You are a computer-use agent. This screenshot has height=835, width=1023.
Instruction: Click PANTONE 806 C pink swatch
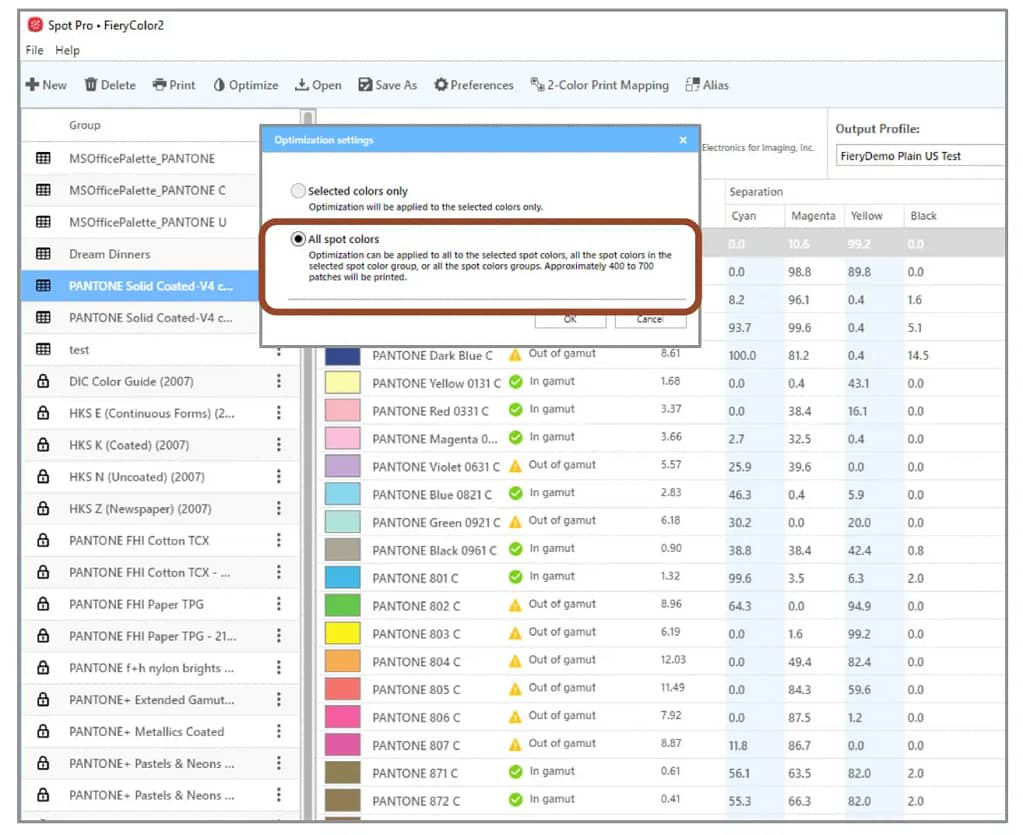tap(343, 717)
